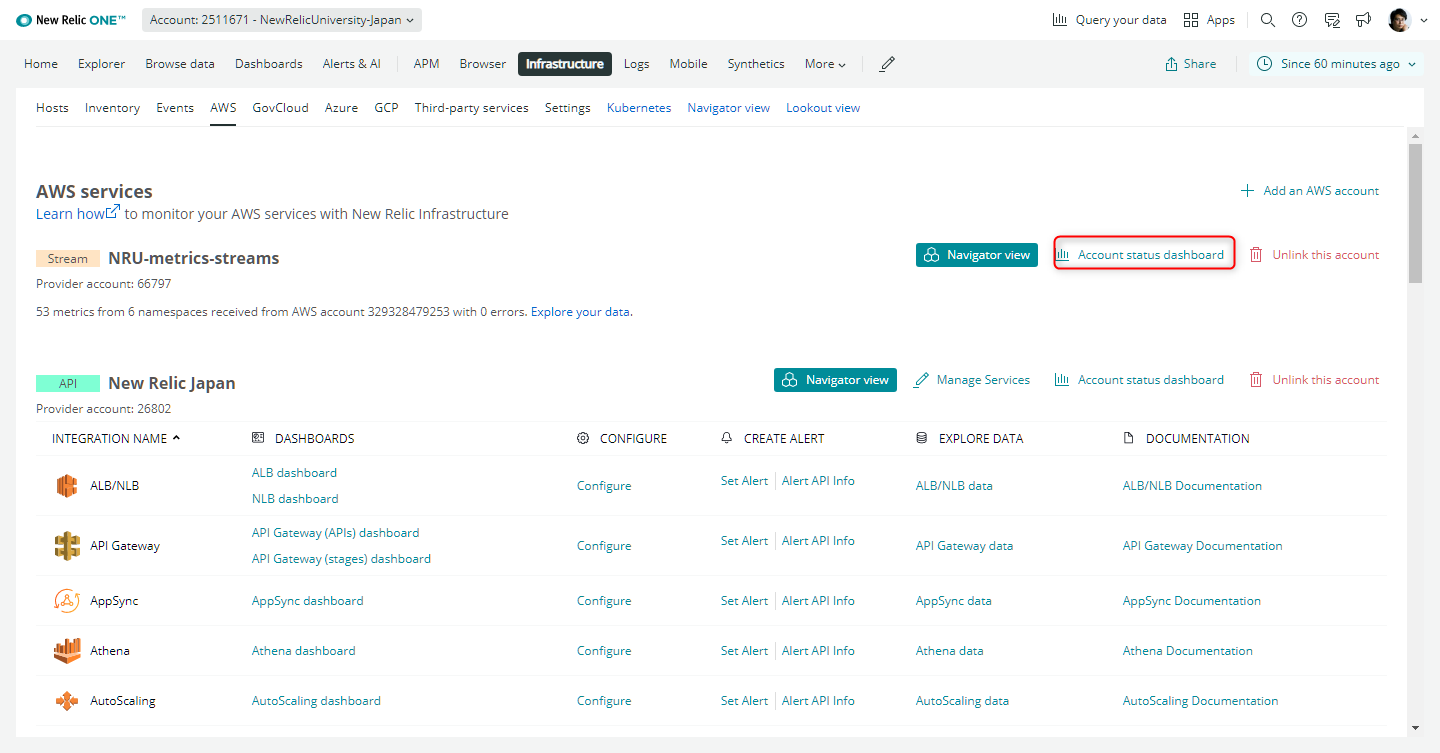Image resolution: width=1440 pixels, height=753 pixels.
Task: Switch to the Inventory tab
Action: [112, 108]
